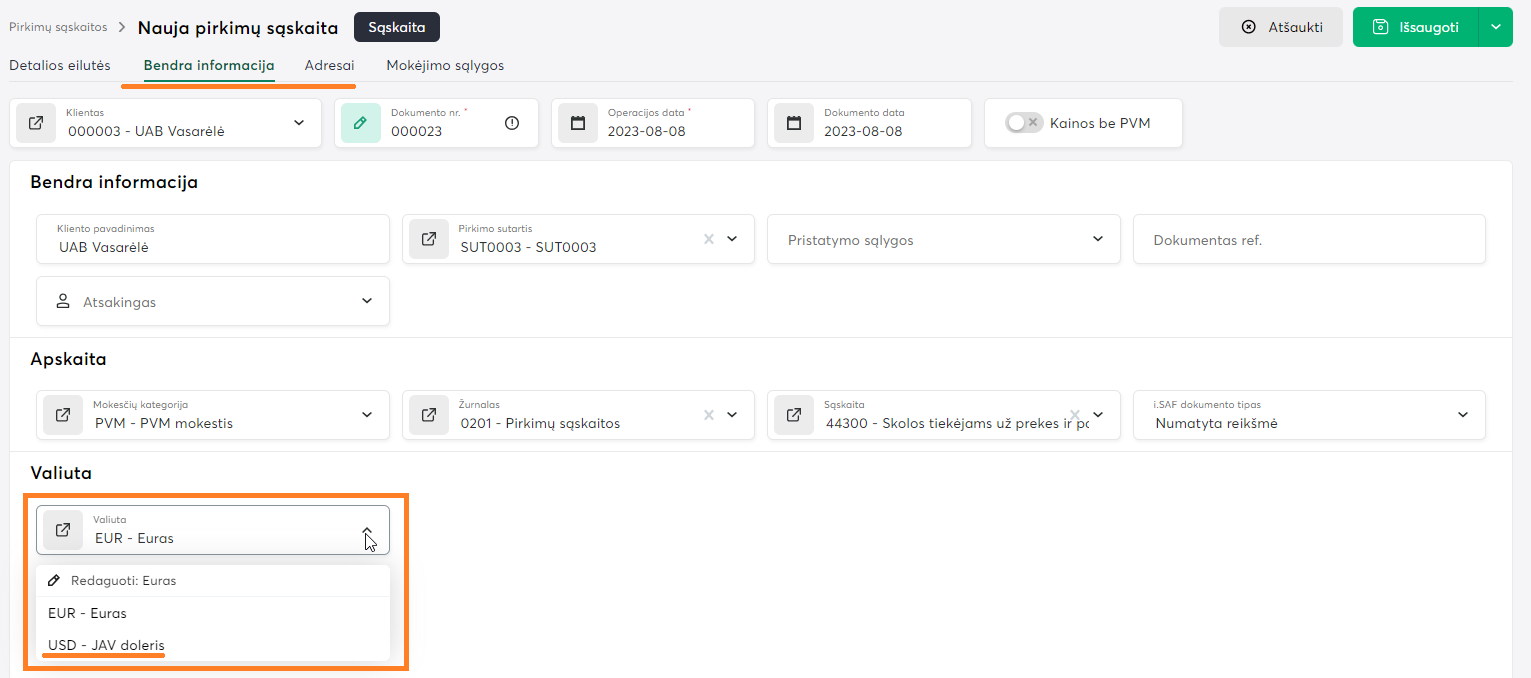Click info icon in Dokumento nr. field

512,123
